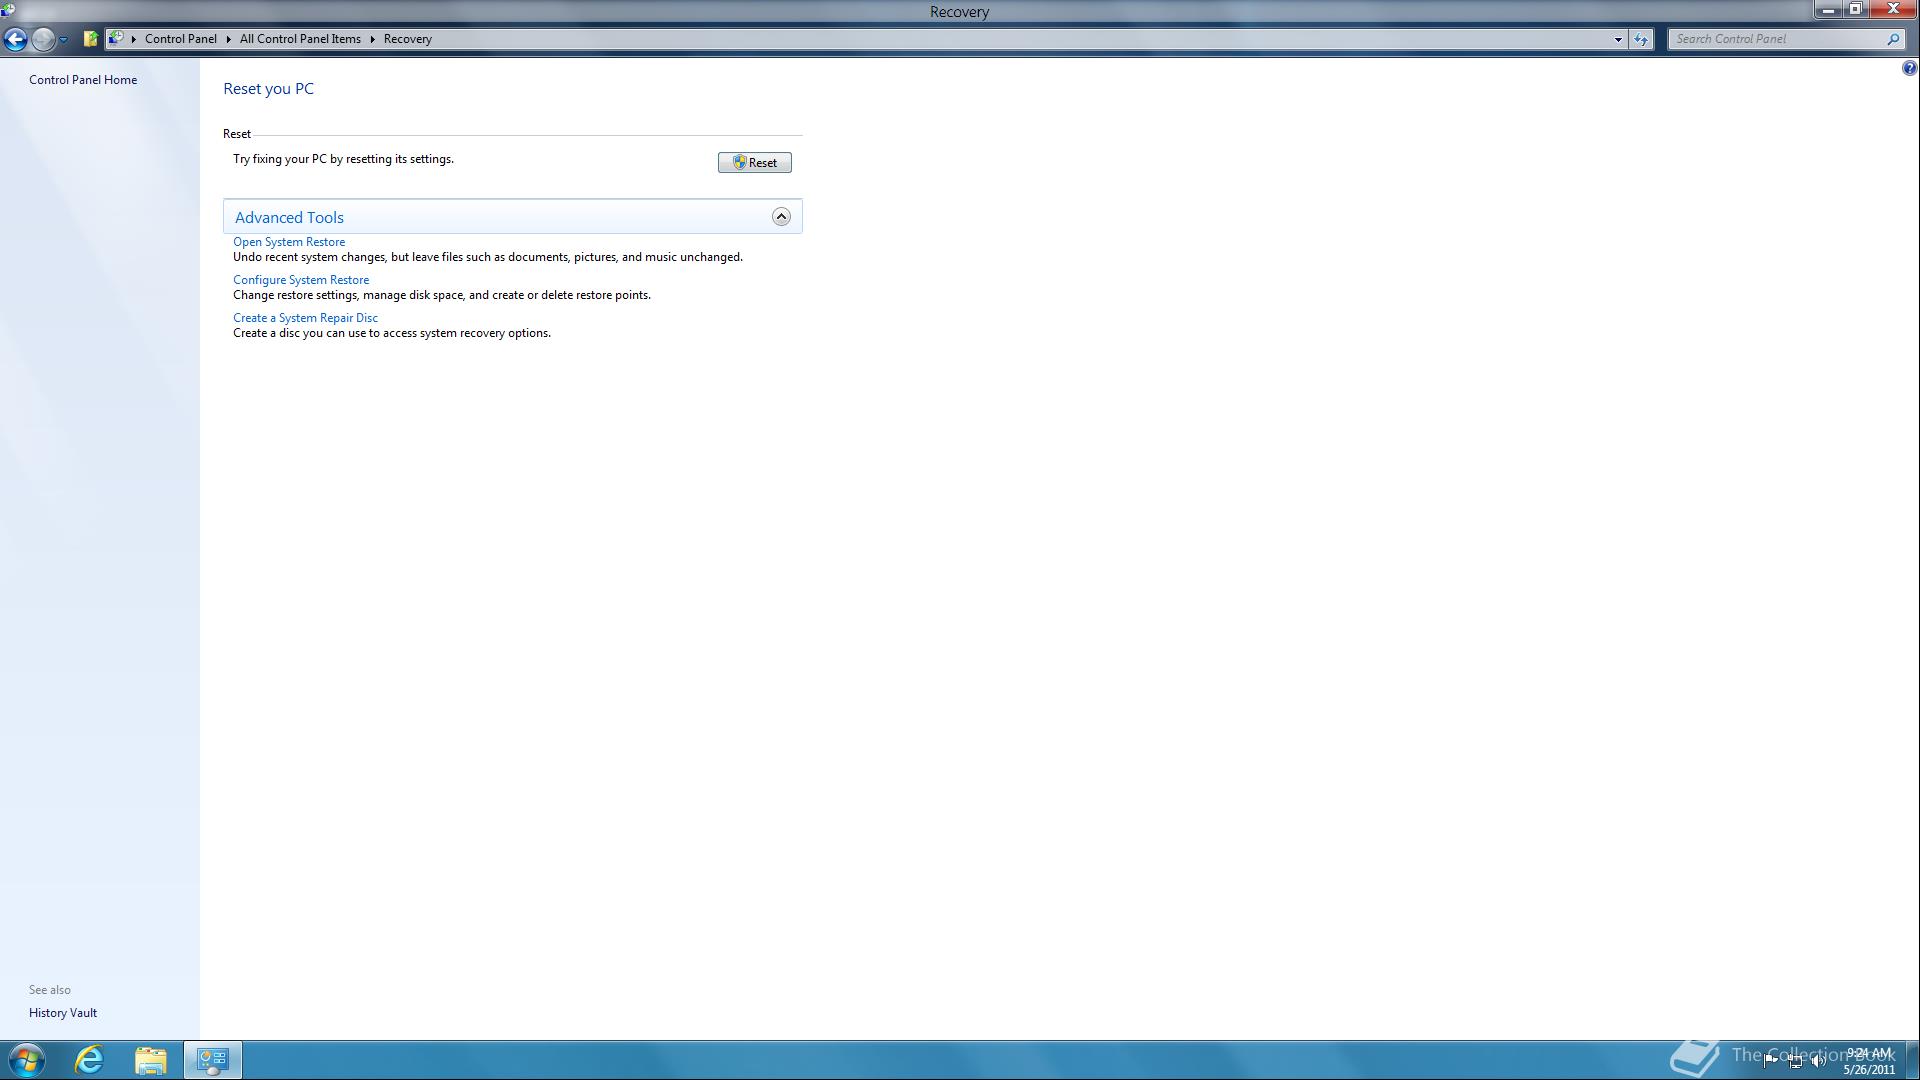Open the Start menu orb
1920x1080 pixels.
tap(26, 1060)
